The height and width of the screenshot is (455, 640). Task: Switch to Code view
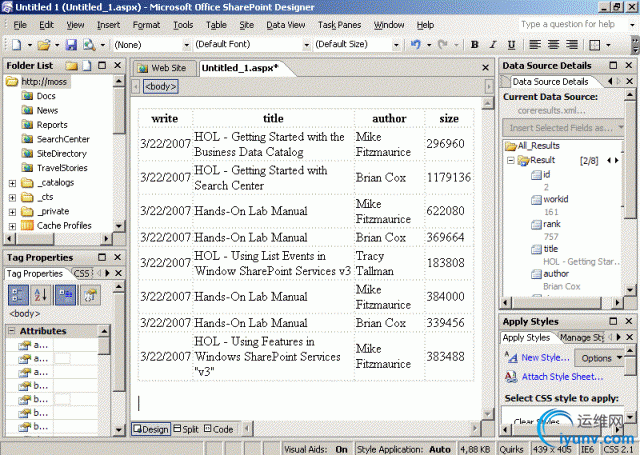[x=218, y=429]
